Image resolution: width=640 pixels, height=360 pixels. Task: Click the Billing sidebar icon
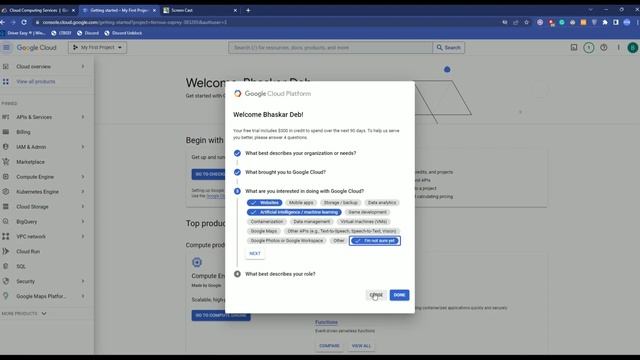click(x=6, y=132)
